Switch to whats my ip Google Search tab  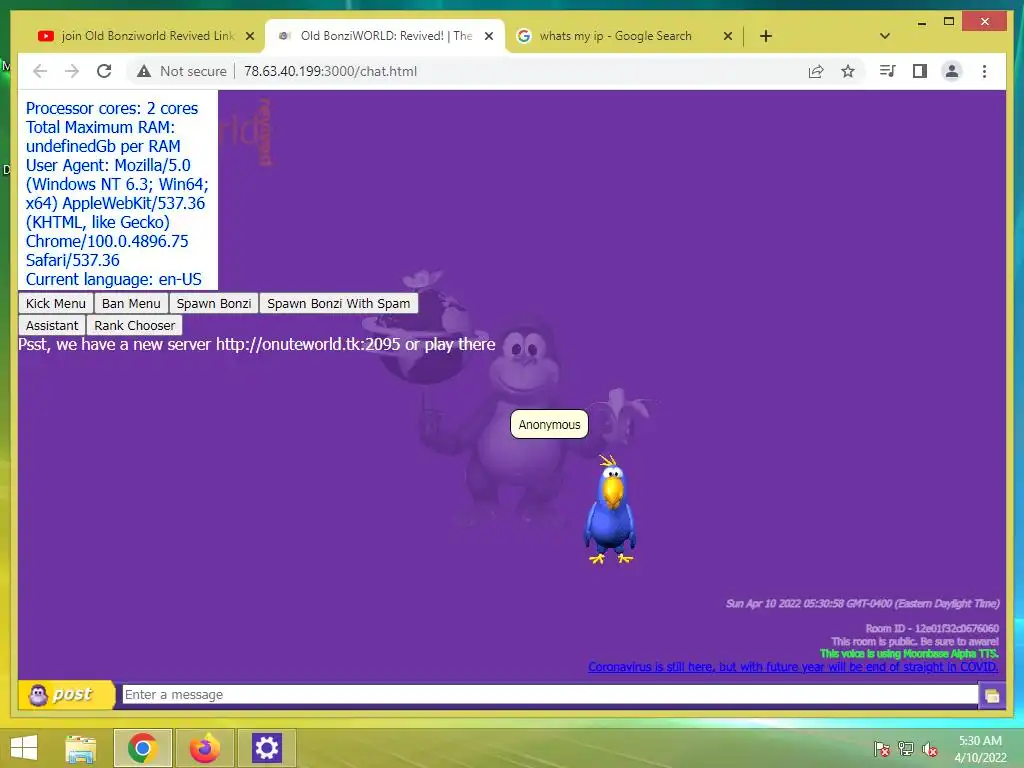click(x=615, y=36)
